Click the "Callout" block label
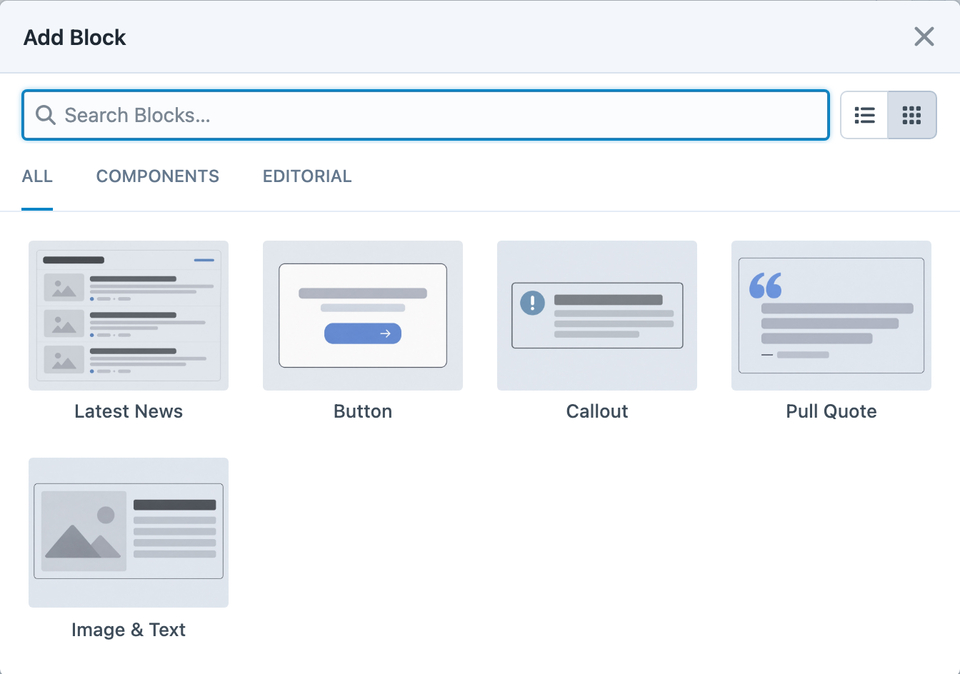960x674 pixels. [x=597, y=411]
